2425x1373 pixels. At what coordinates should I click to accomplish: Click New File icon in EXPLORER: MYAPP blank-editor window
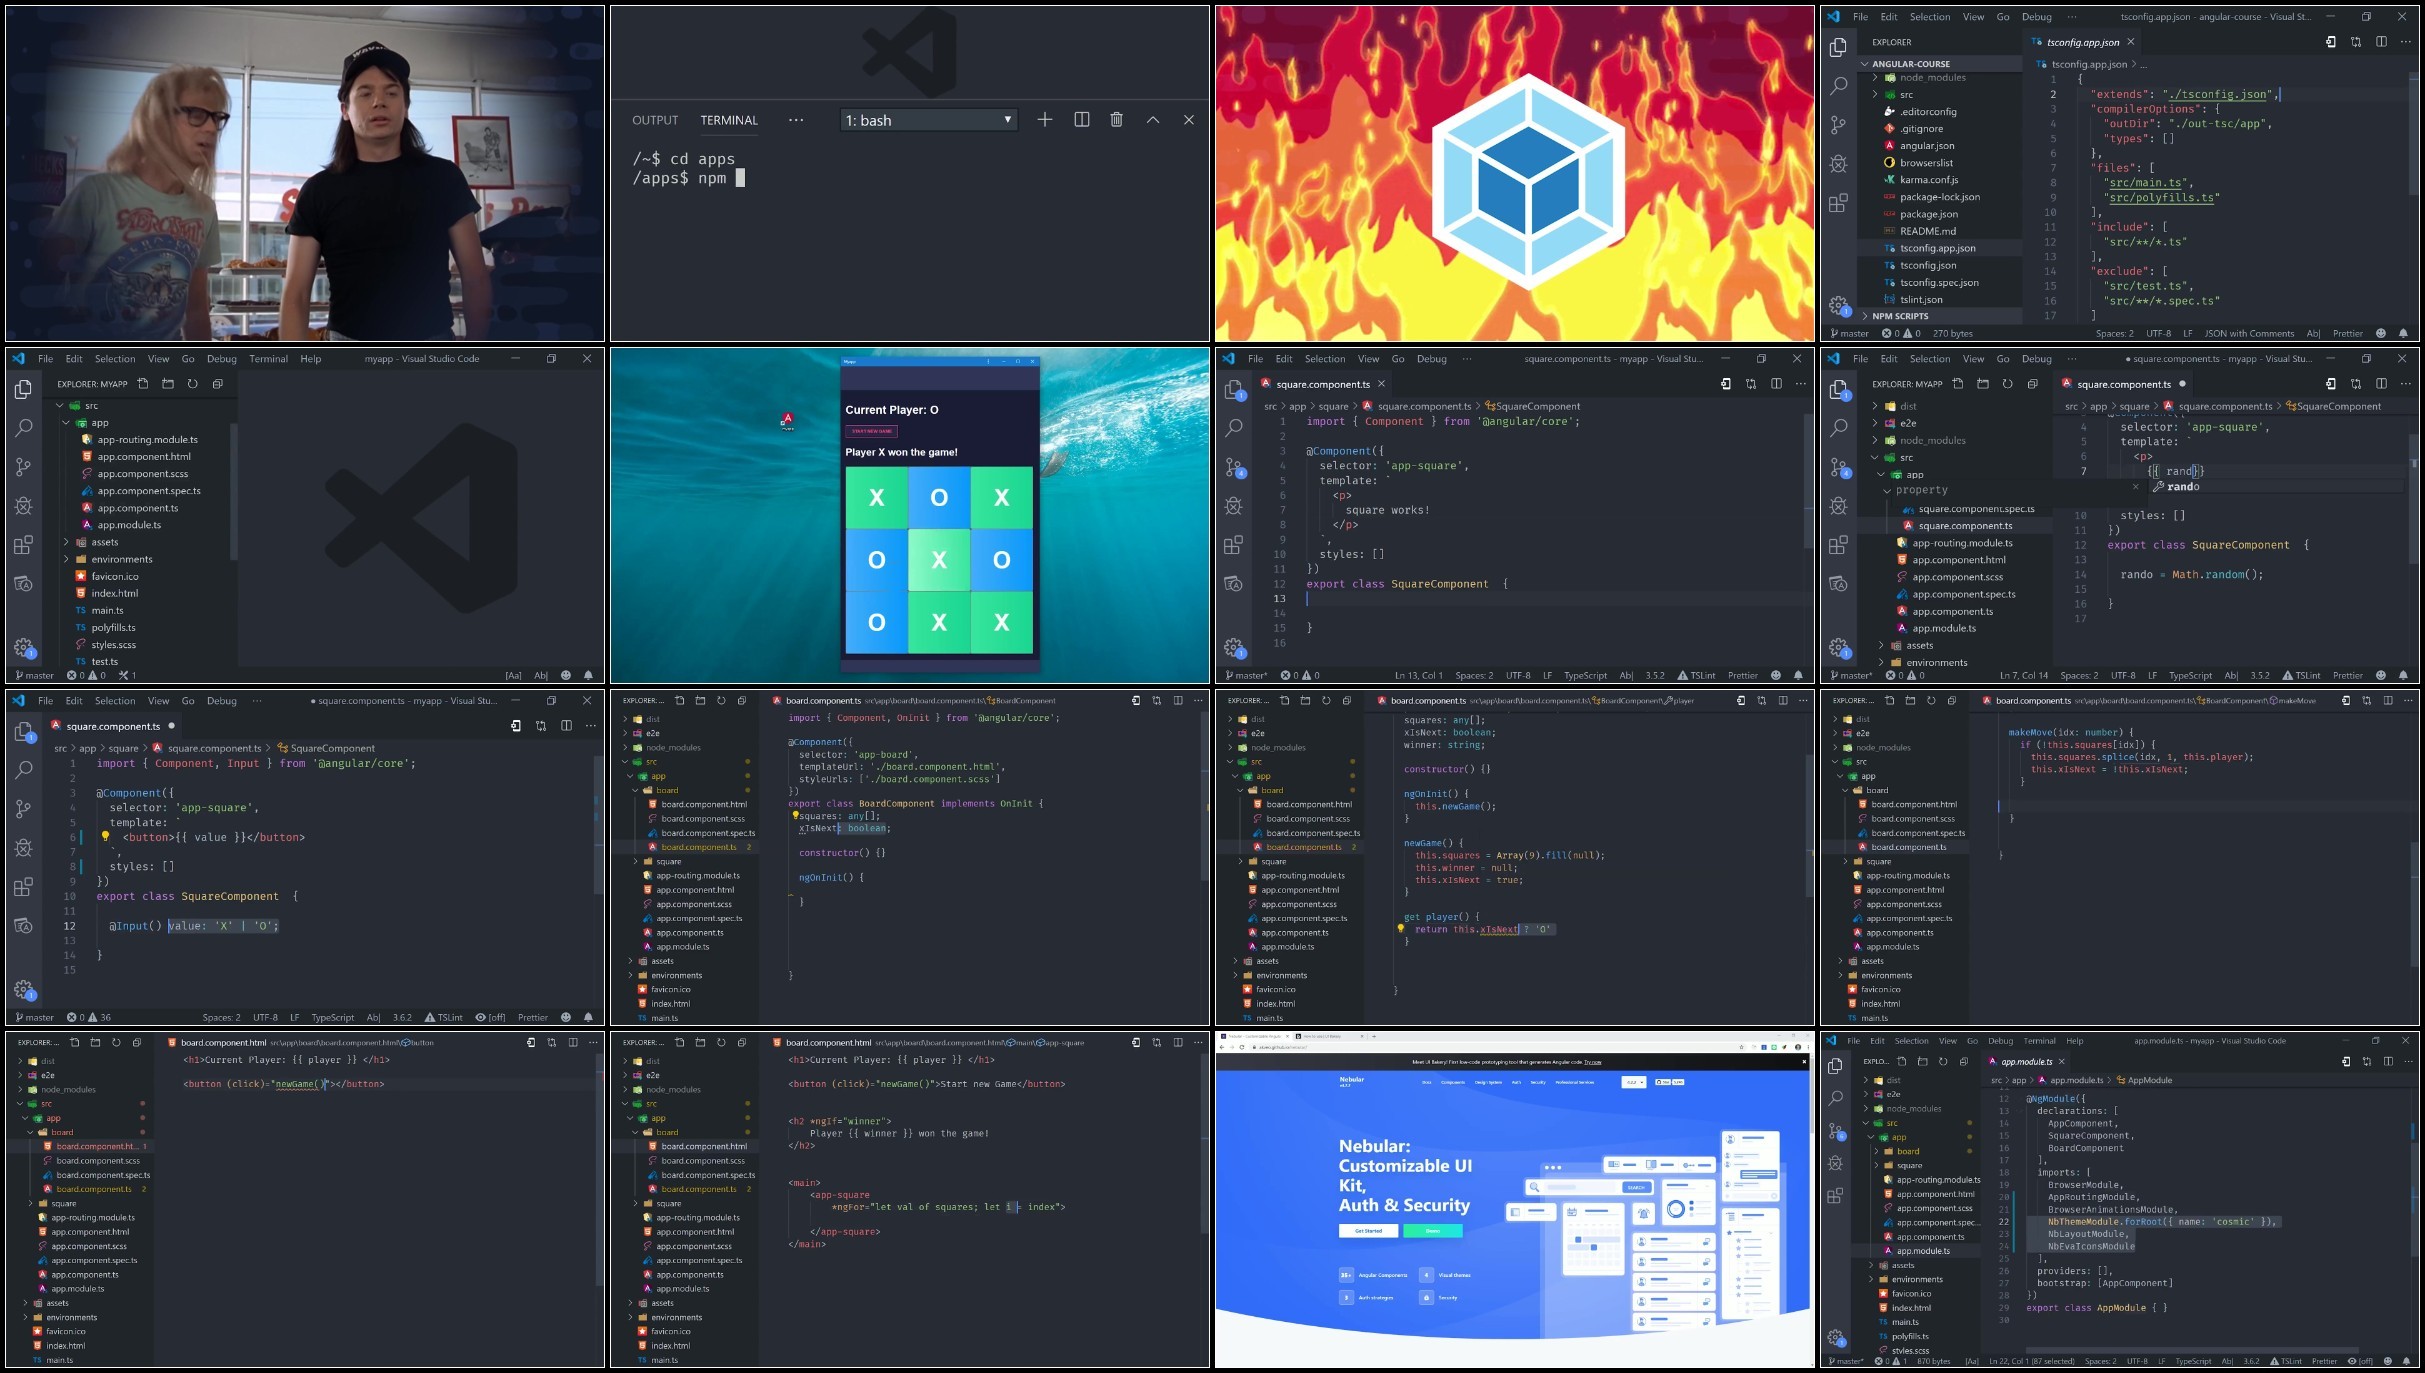tap(143, 384)
